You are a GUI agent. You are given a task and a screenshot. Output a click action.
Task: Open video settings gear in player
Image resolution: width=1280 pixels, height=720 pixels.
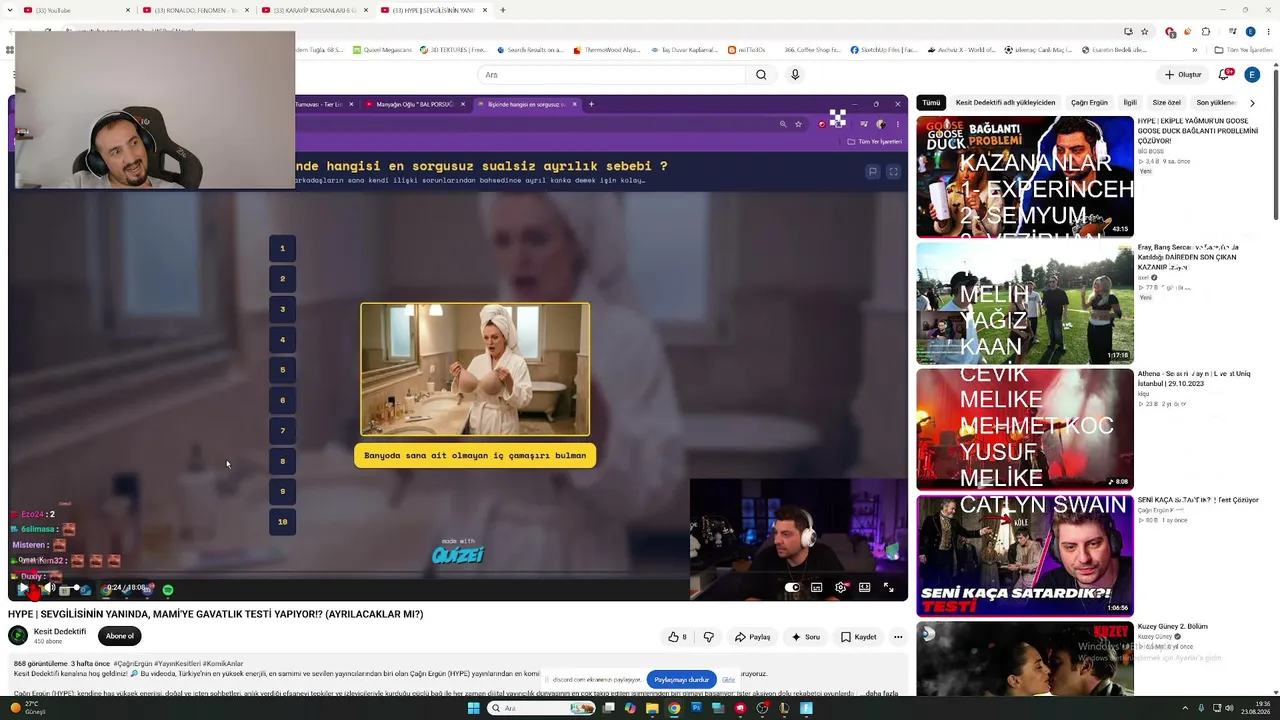point(840,588)
